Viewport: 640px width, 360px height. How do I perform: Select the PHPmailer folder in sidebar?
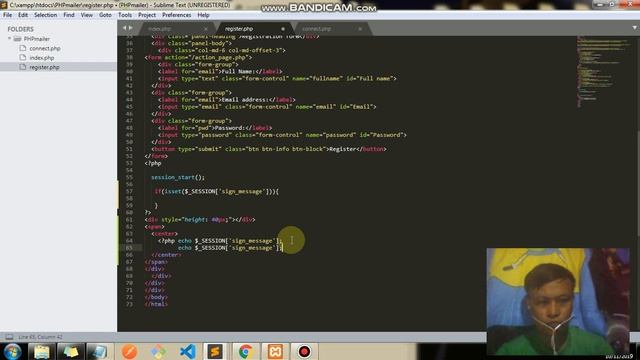[37, 39]
